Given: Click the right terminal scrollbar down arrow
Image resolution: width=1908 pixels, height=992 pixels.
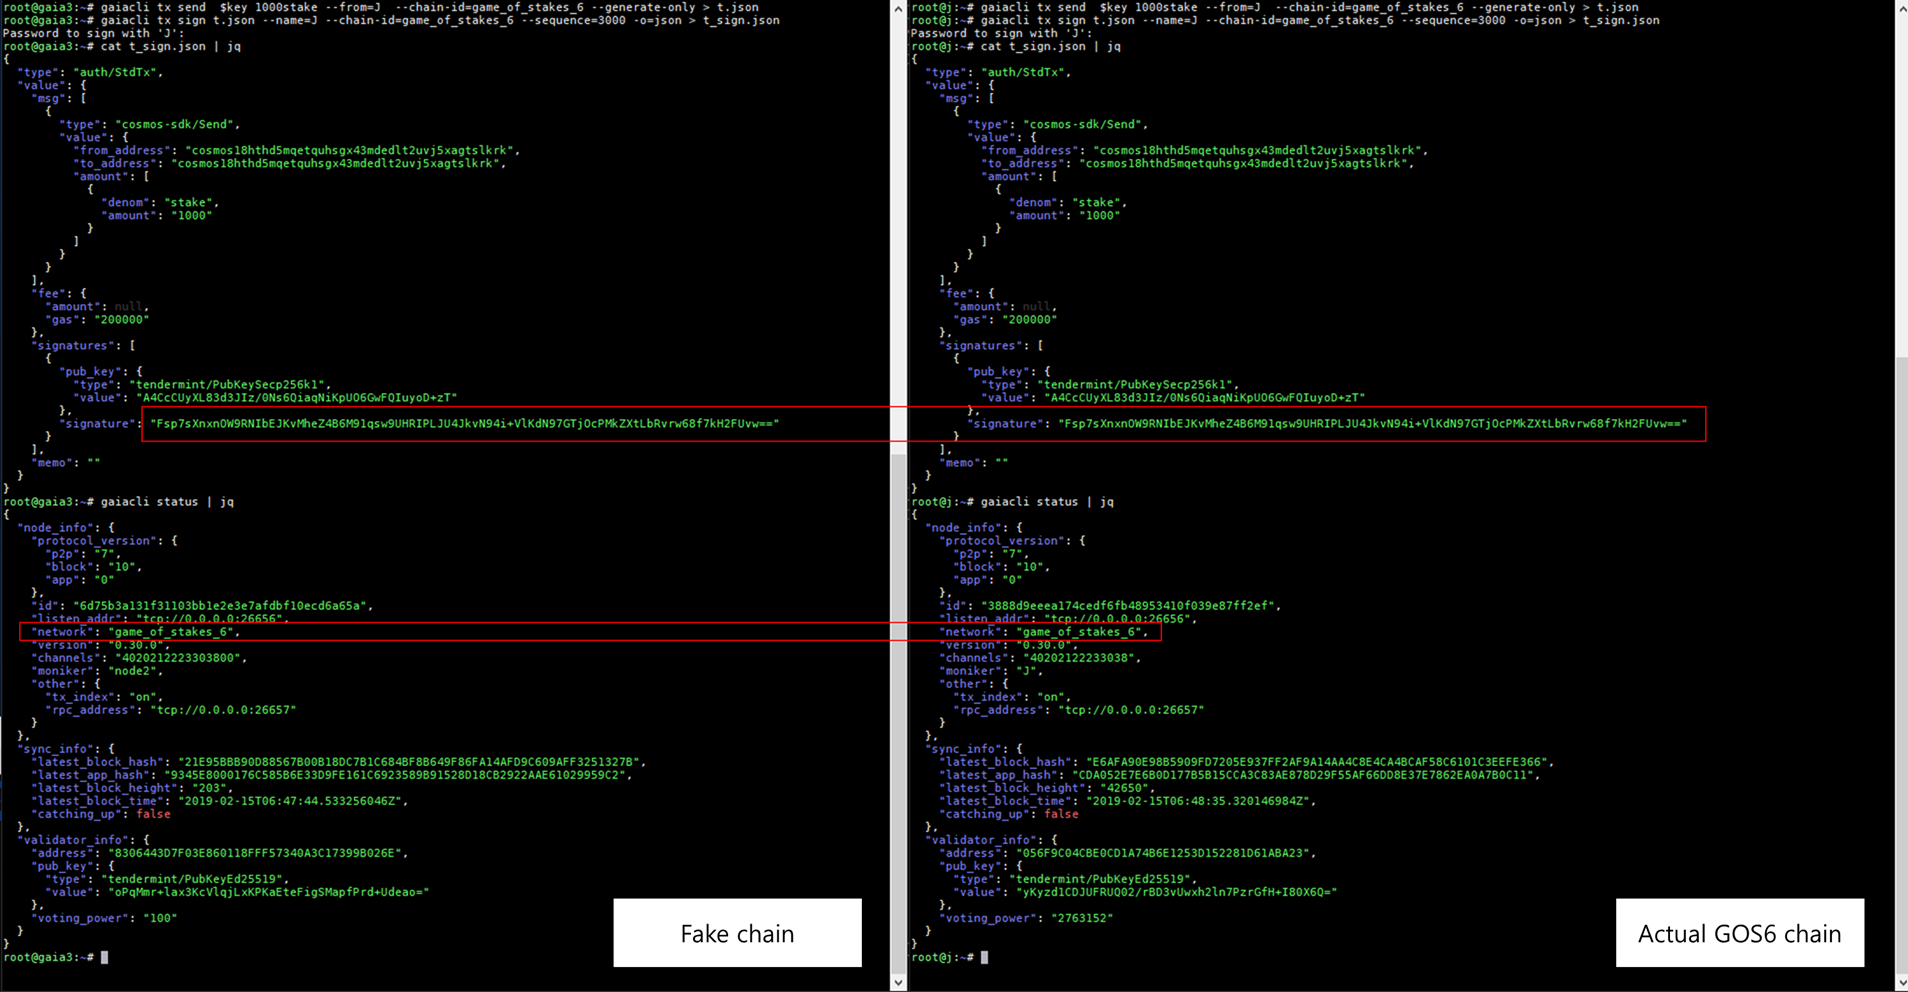Looking at the screenshot, I should click(1900, 983).
